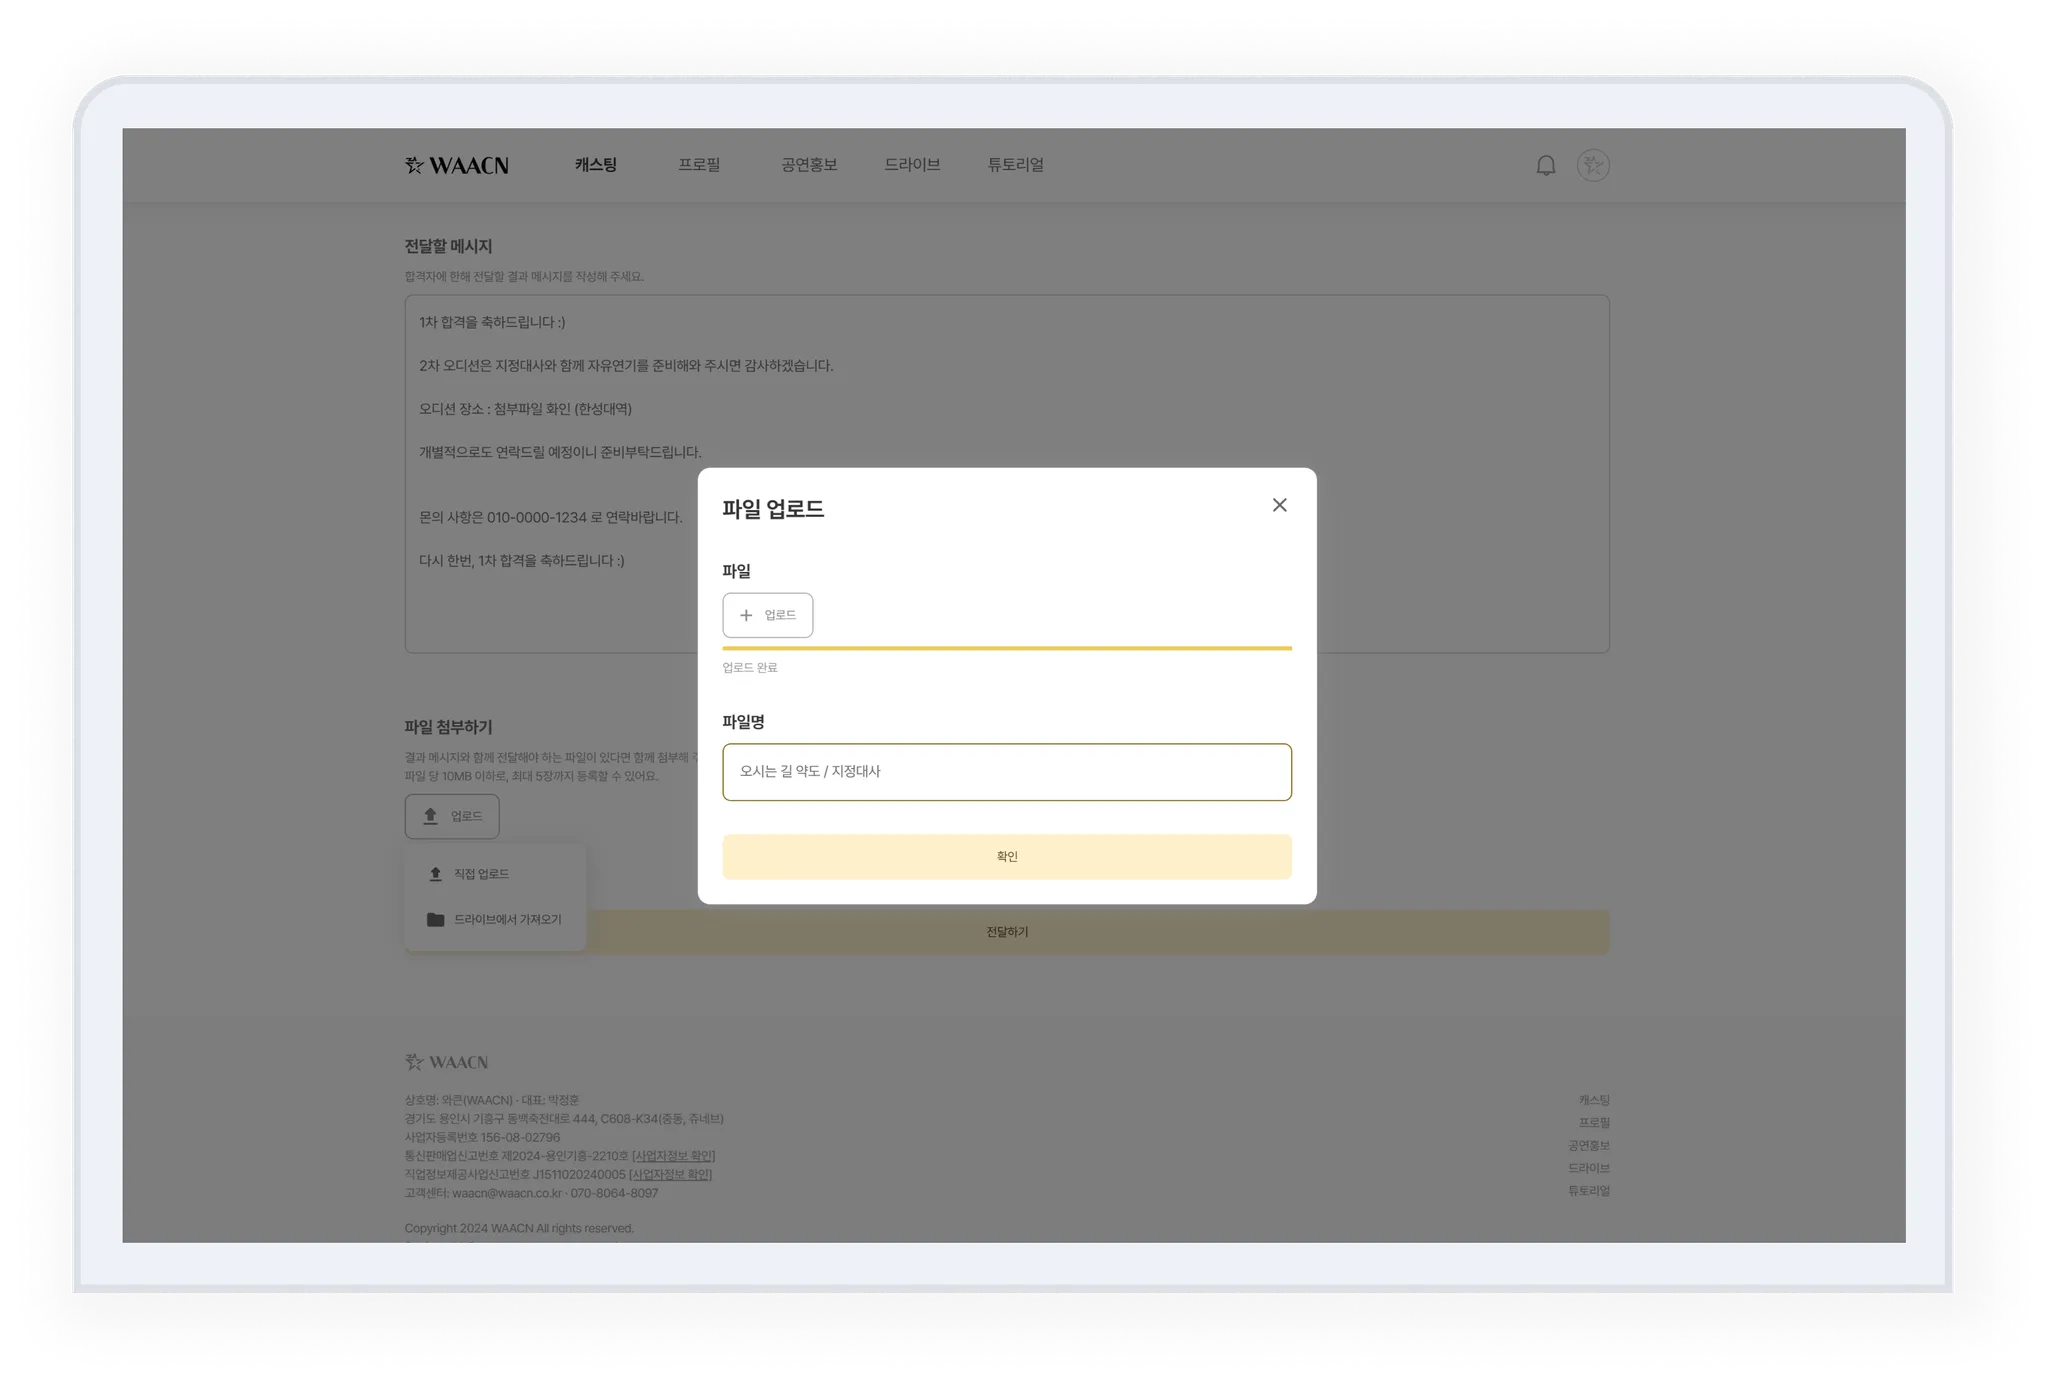
Task: Click the yellow upload progress bar
Action: (1006, 648)
